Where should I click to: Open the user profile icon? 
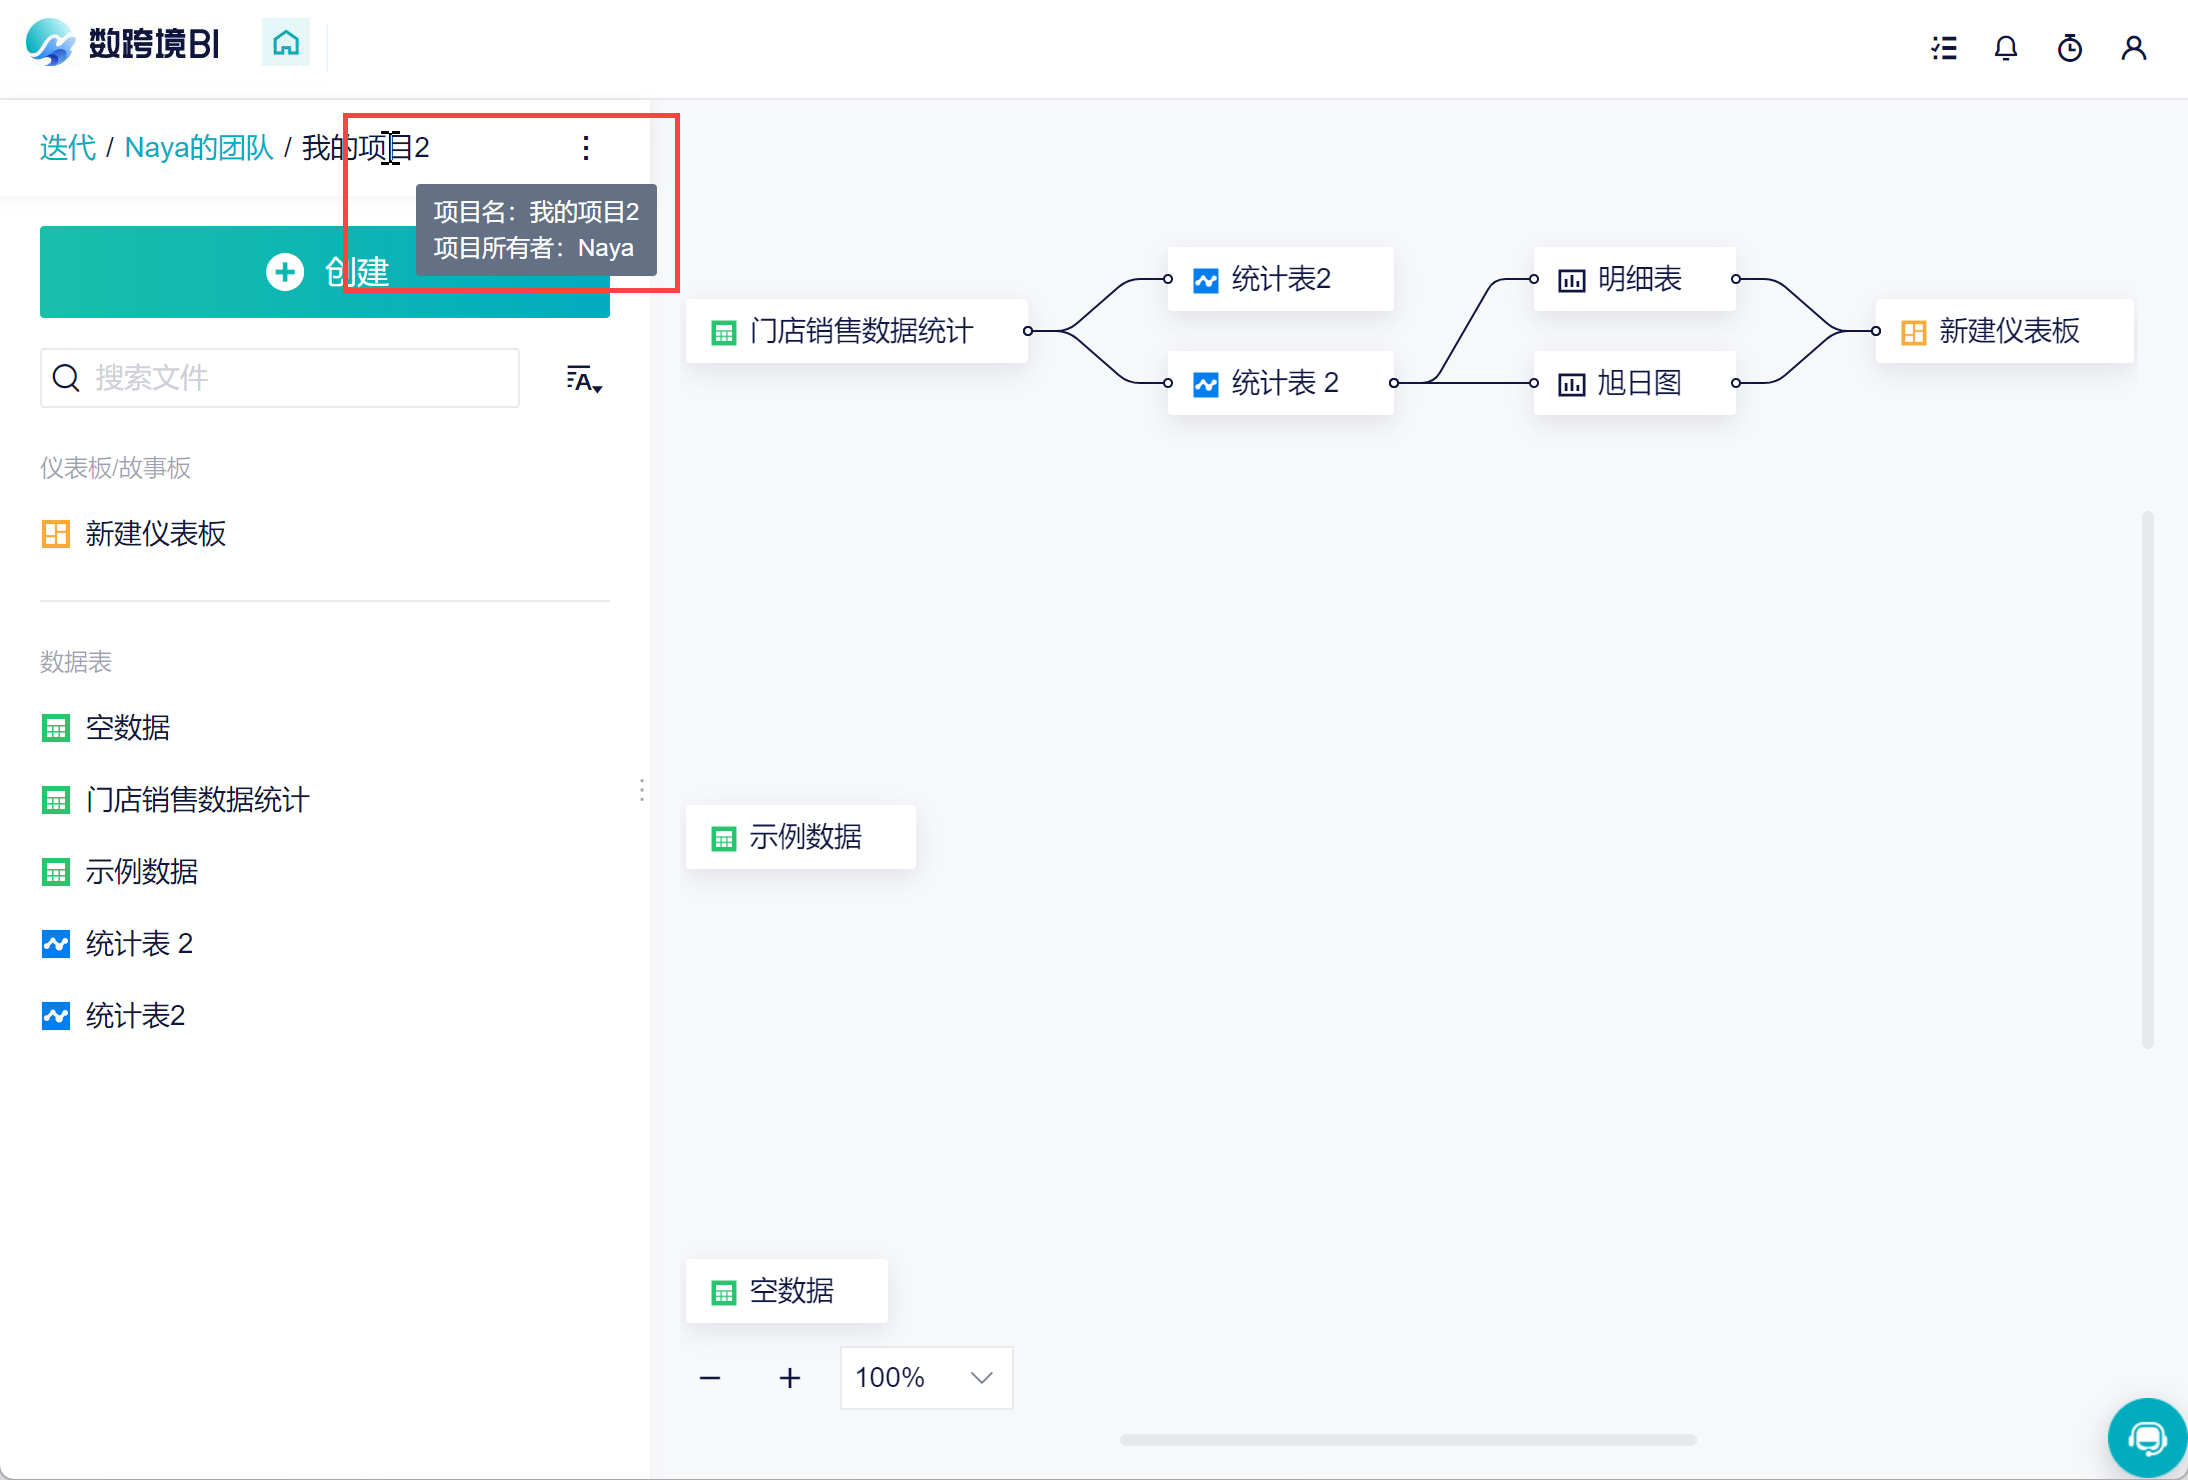2134,48
